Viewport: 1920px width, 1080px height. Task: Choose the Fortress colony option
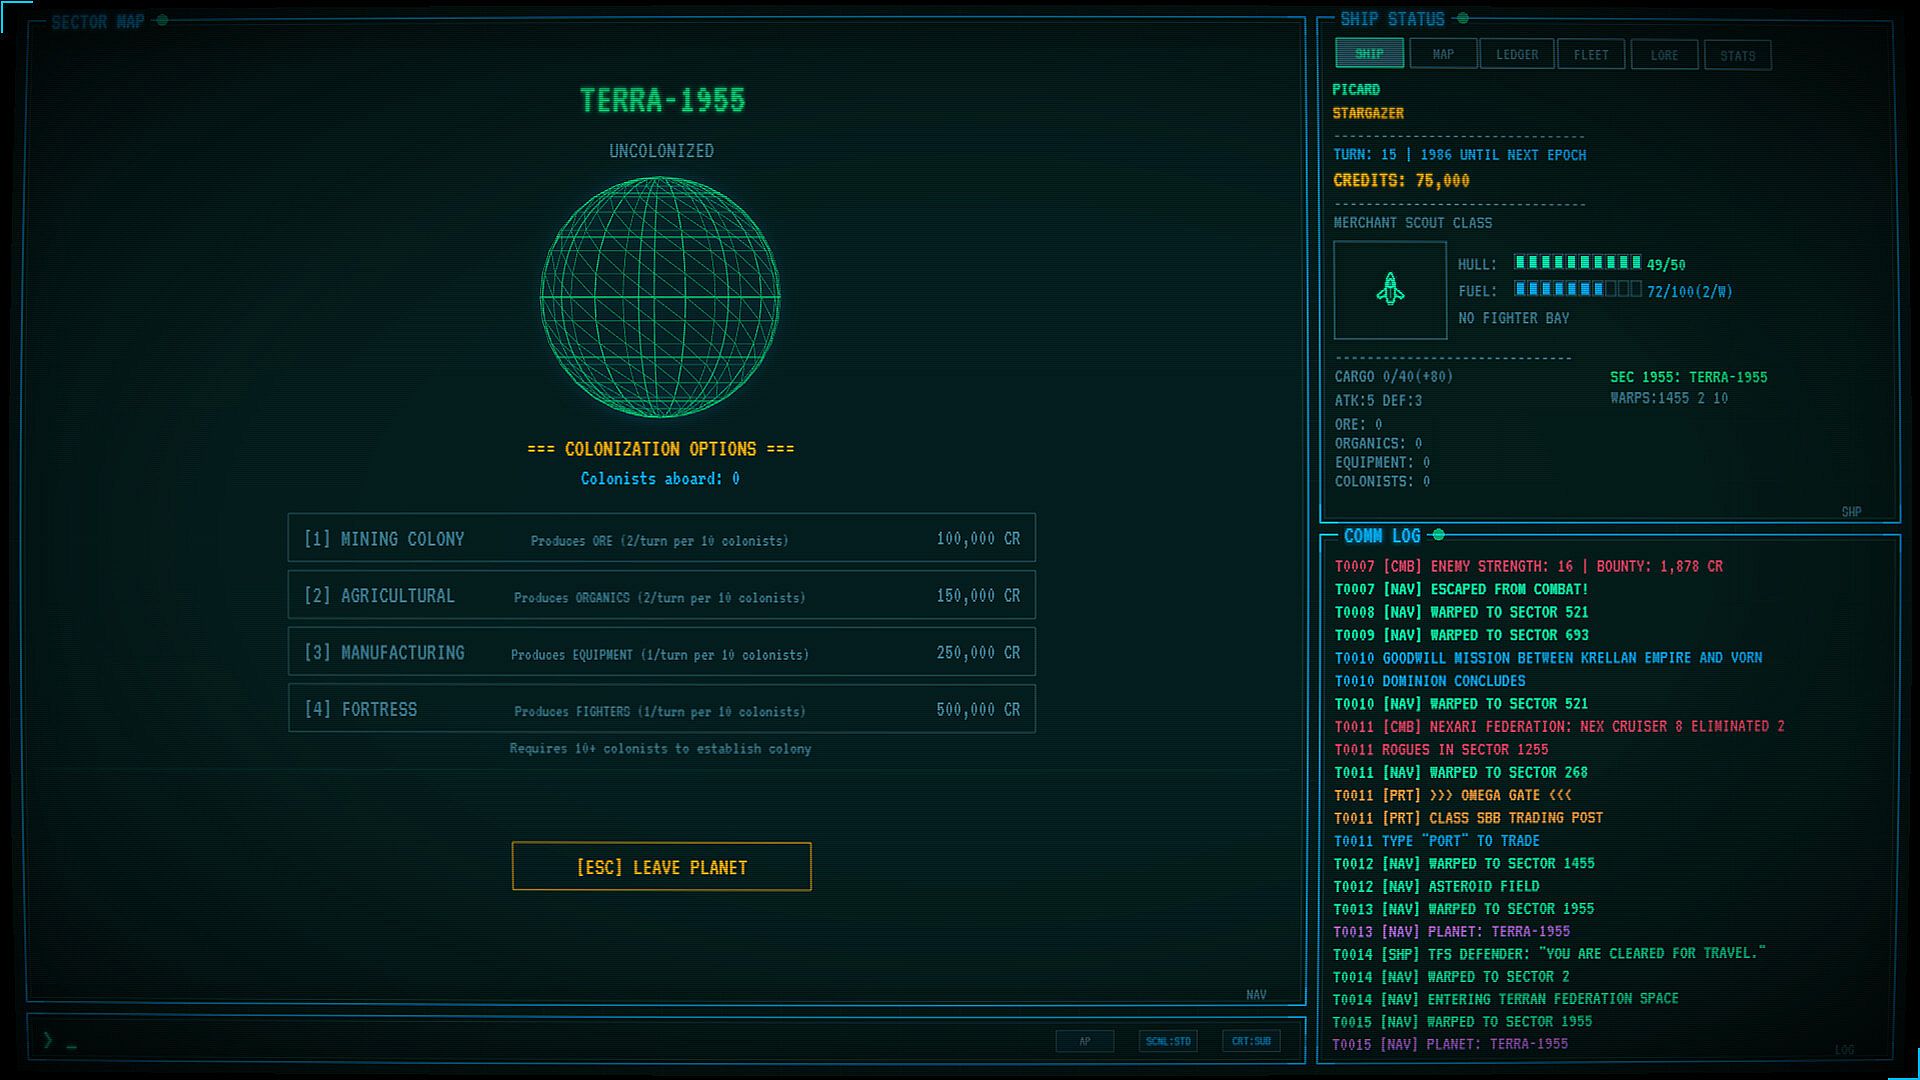661,709
